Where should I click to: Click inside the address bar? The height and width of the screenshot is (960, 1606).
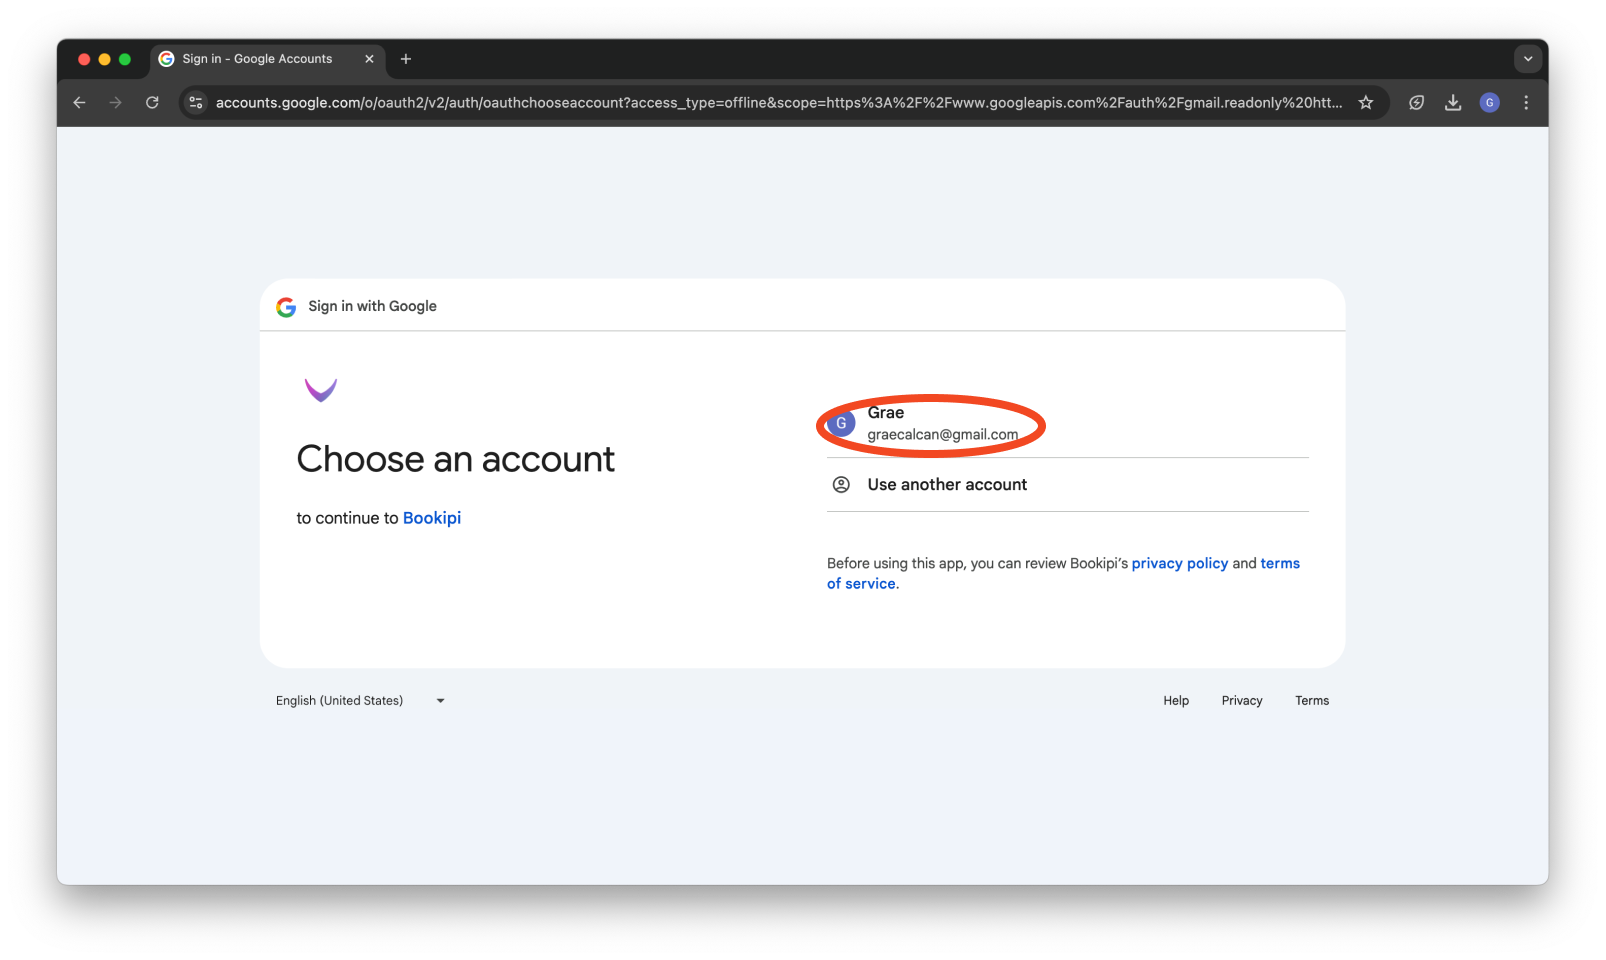(x=700, y=102)
